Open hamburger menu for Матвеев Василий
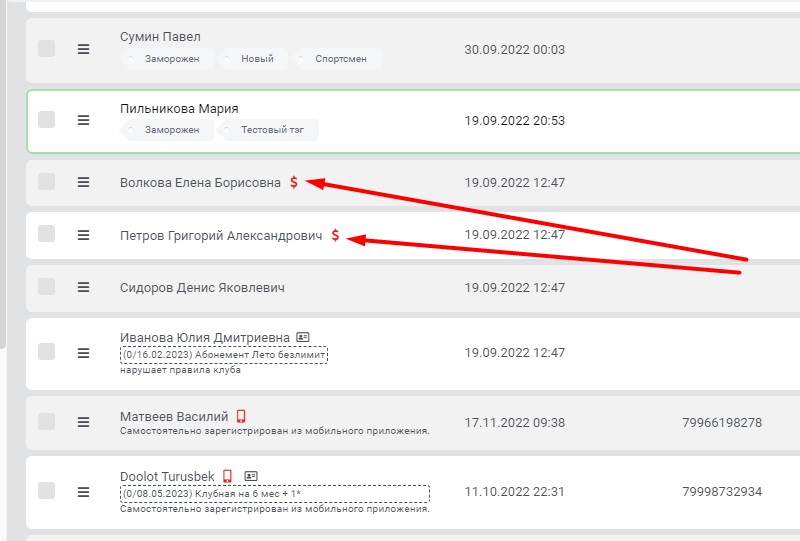The image size is (800, 541). 83,422
